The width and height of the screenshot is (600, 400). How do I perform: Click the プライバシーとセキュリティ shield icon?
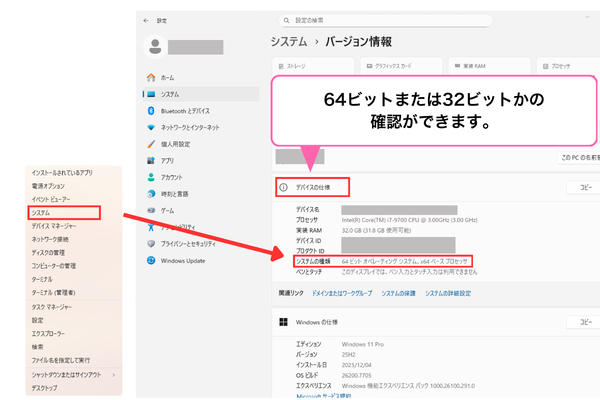point(151,243)
